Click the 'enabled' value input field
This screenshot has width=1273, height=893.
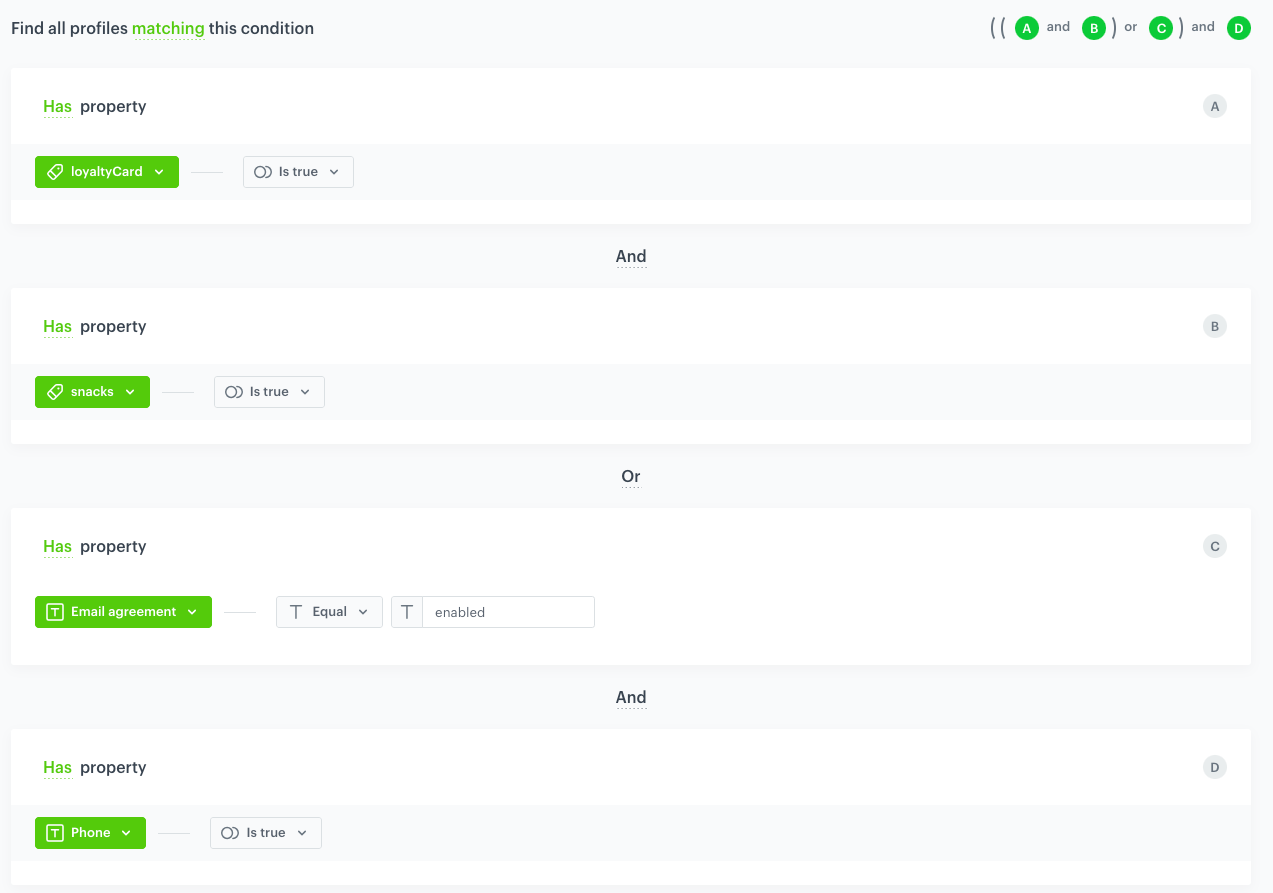point(508,612)
